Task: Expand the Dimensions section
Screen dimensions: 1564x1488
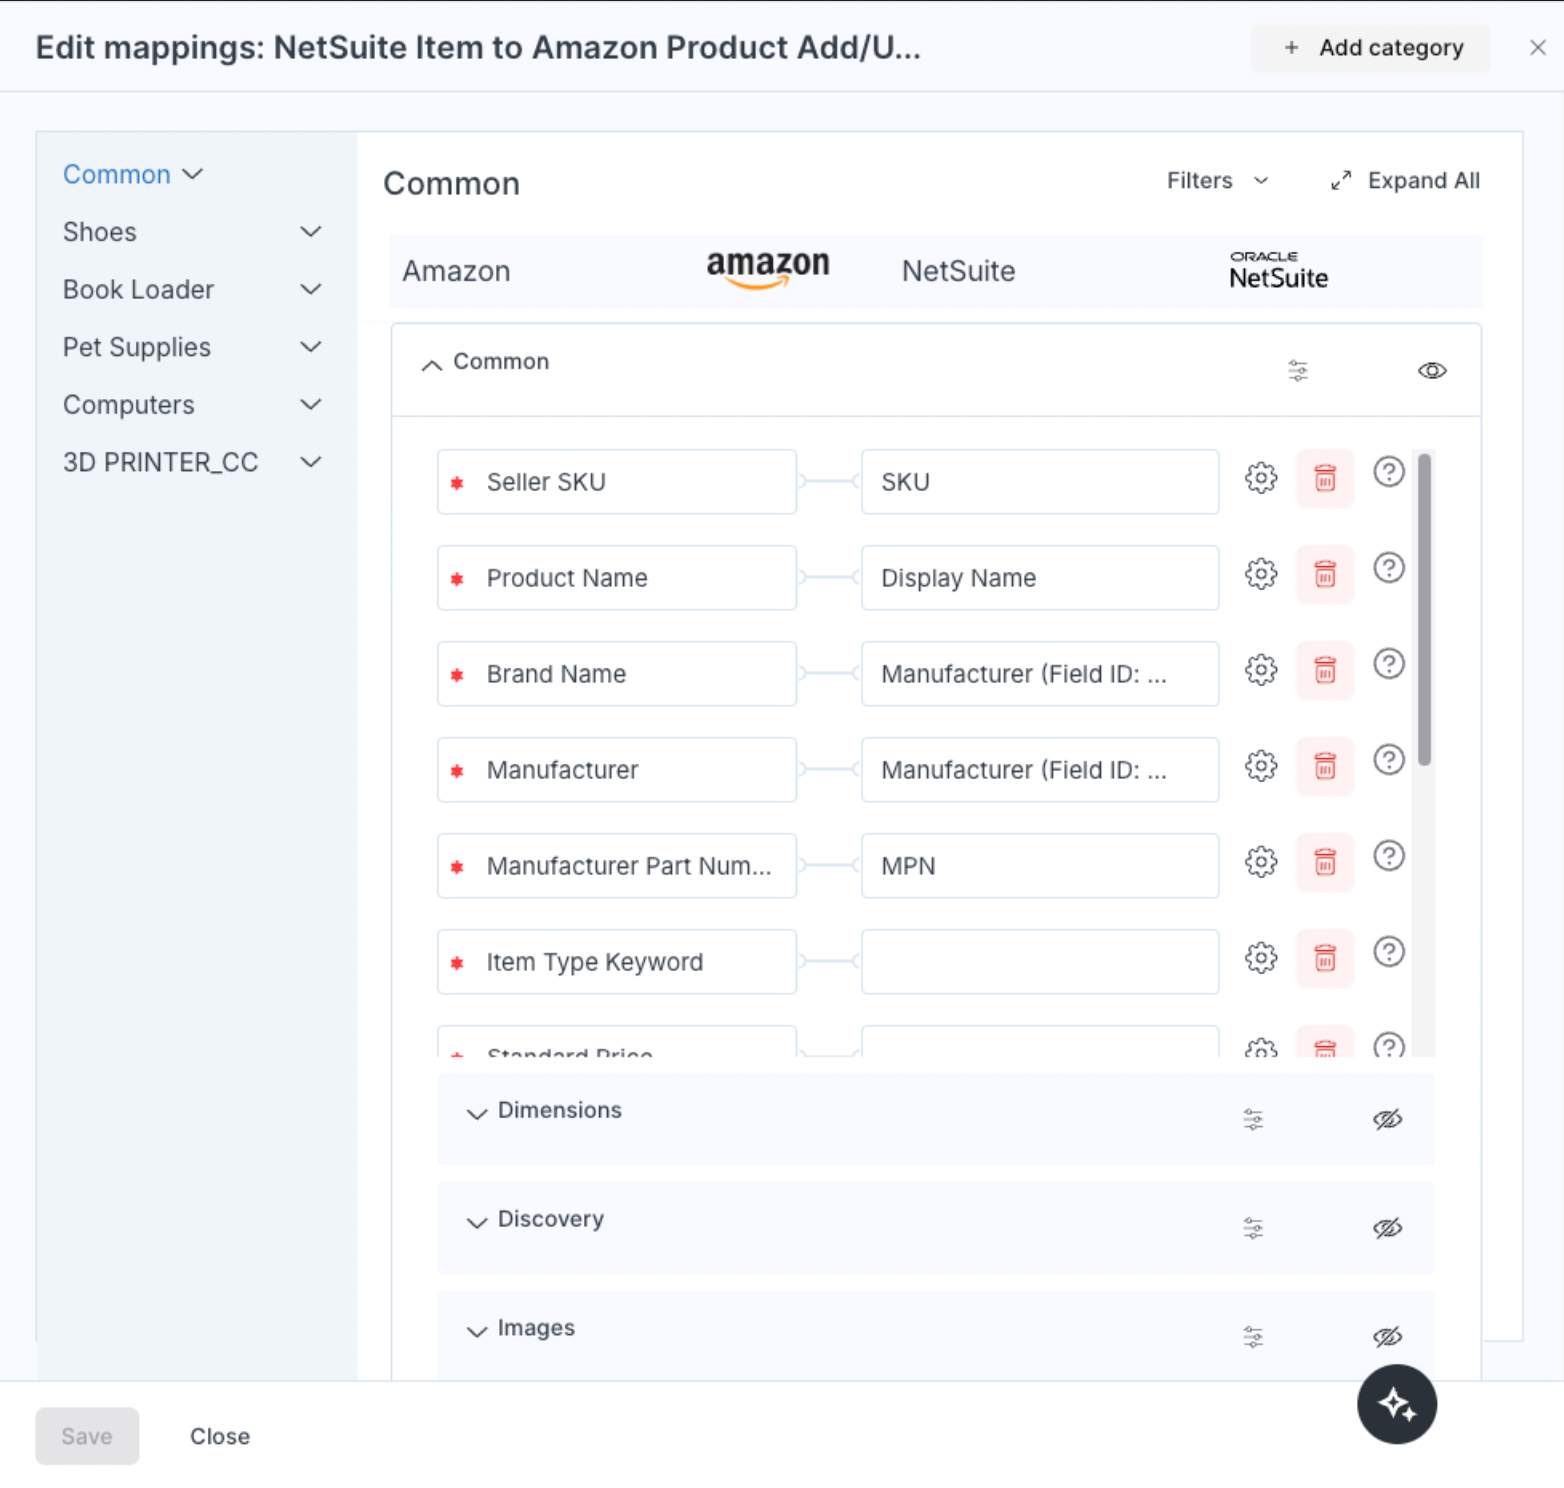Action: pos(477,1113)
